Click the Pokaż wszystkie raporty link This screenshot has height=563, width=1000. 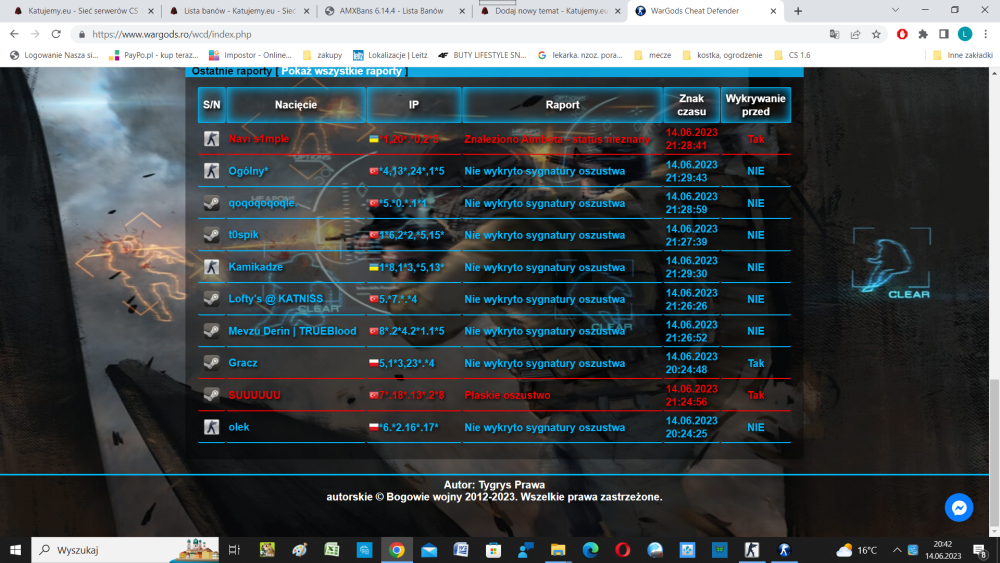coord(341,71)
